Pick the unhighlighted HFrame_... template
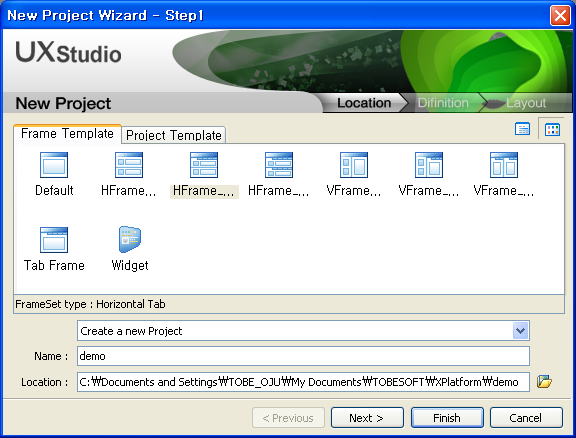 tap(279, 174)
